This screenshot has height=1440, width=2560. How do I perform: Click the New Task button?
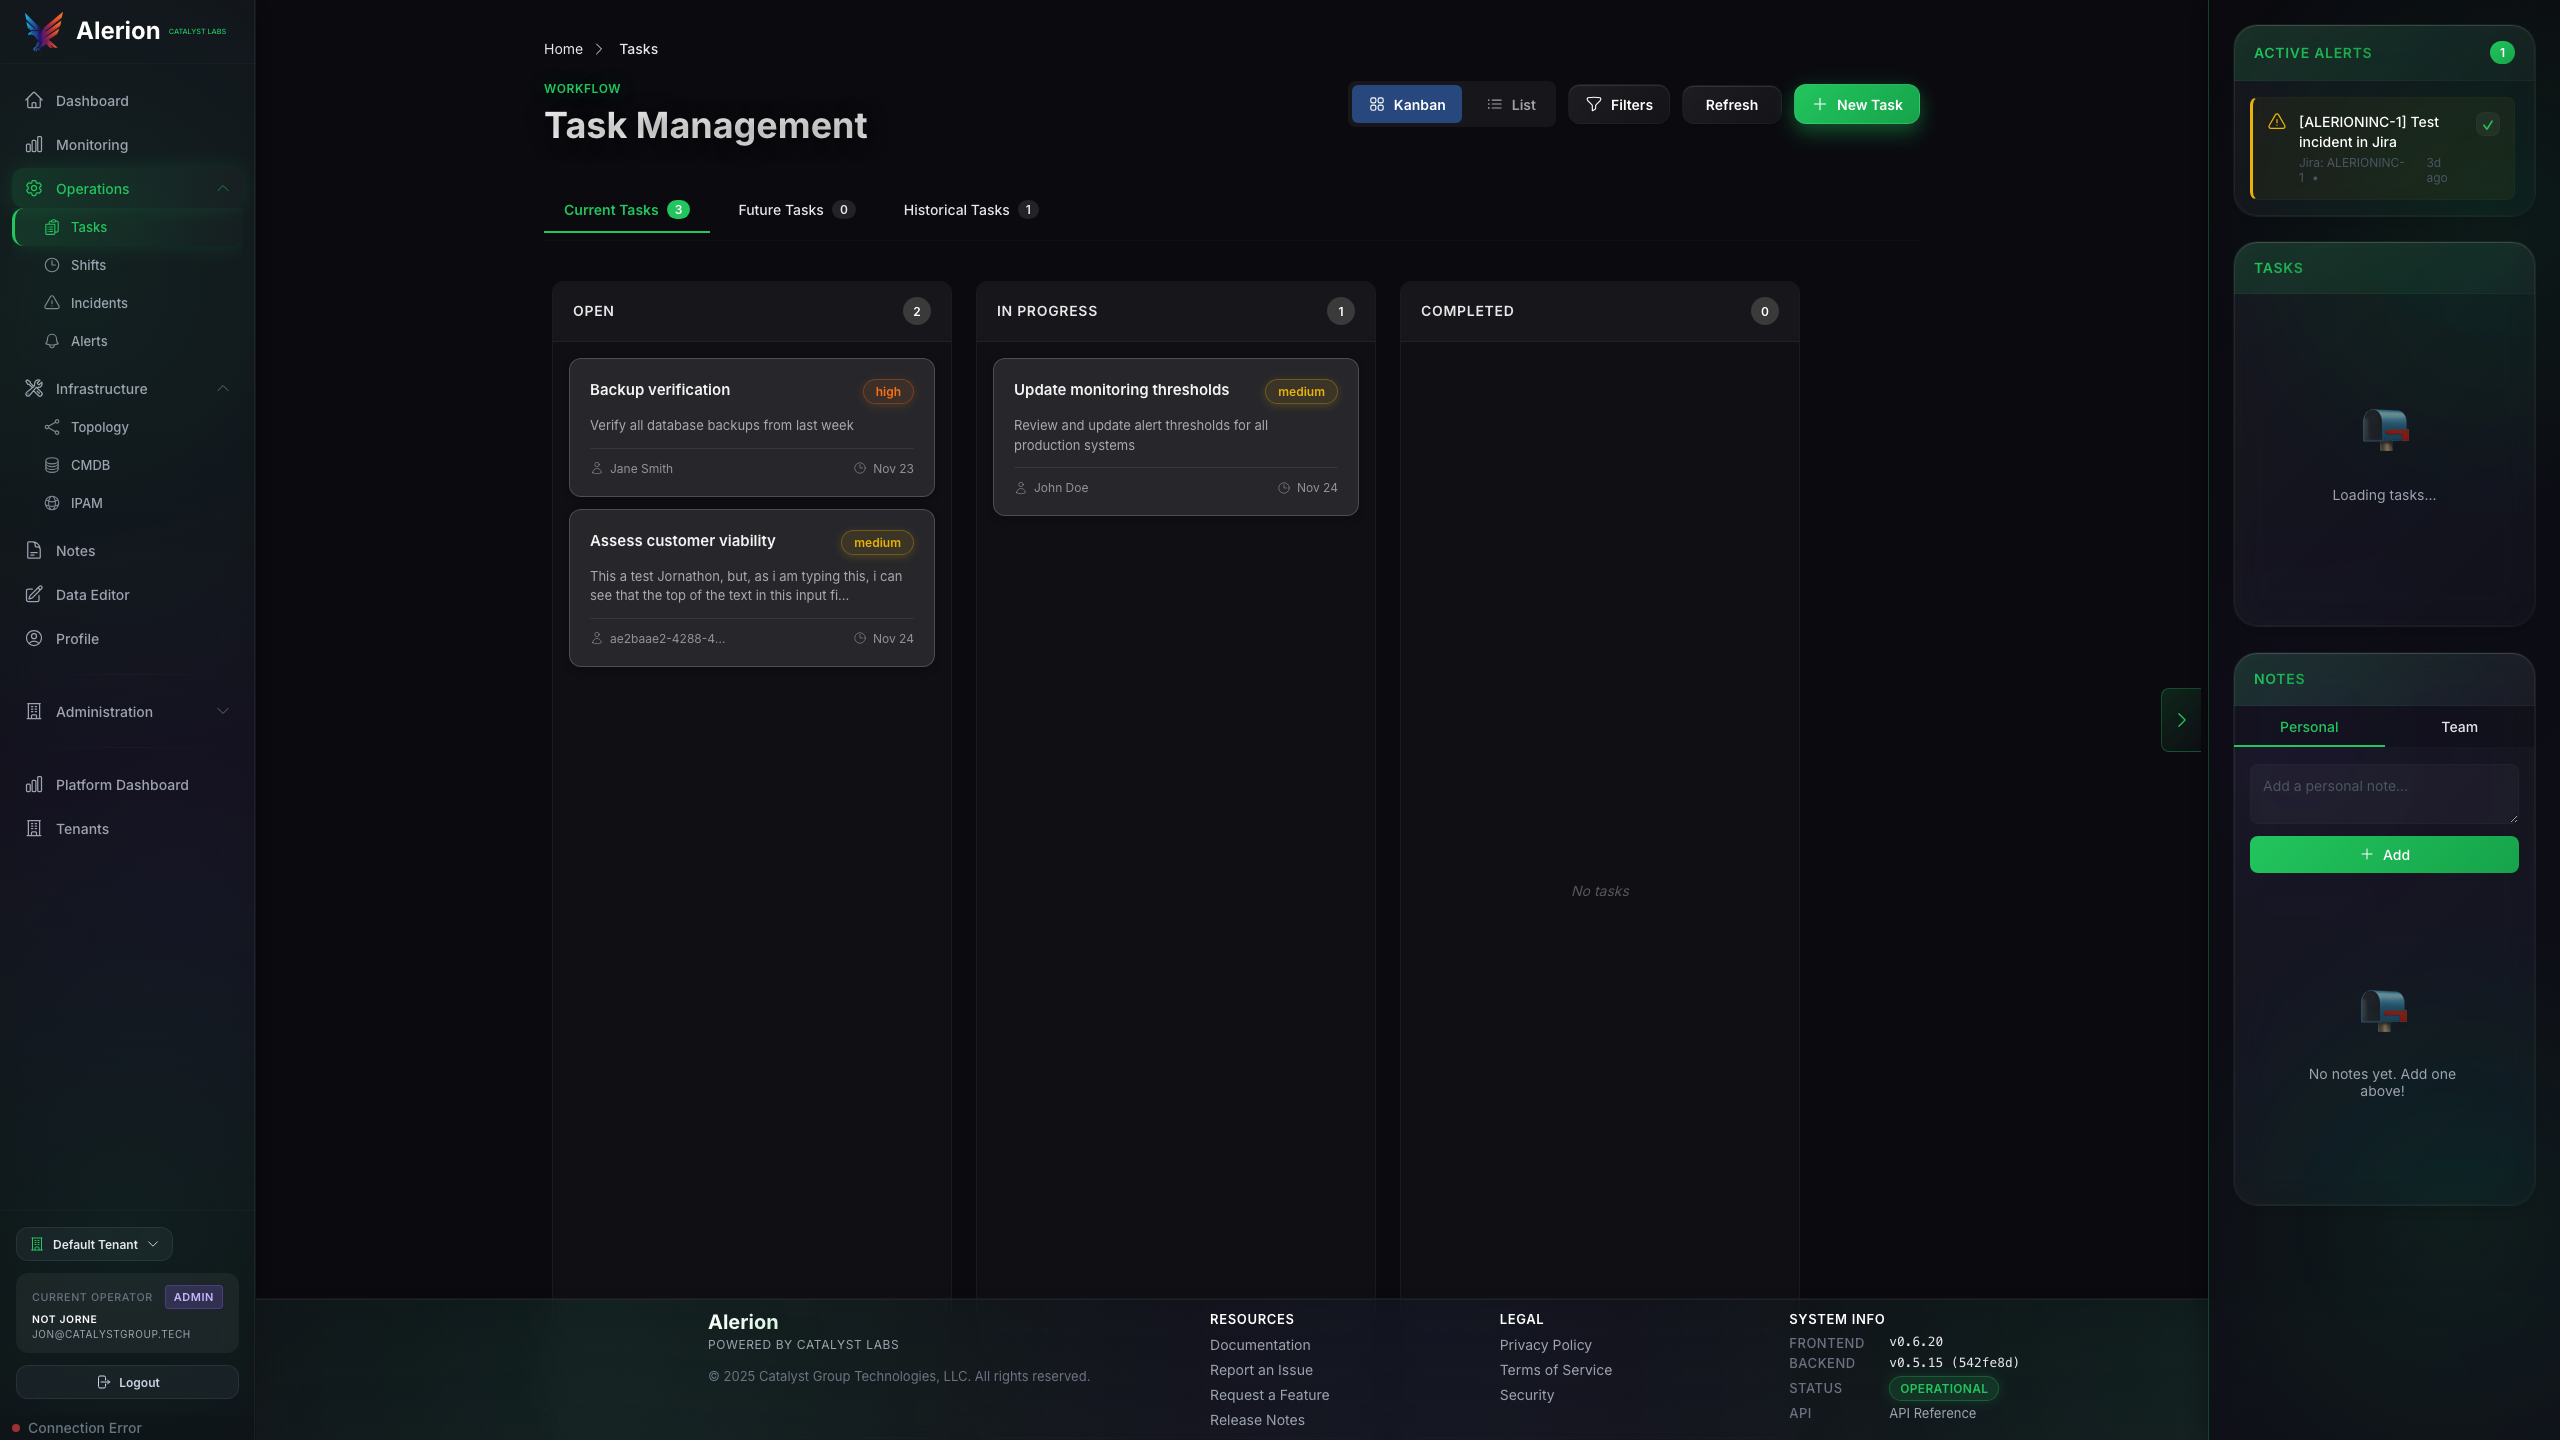tap(1856, 105)
